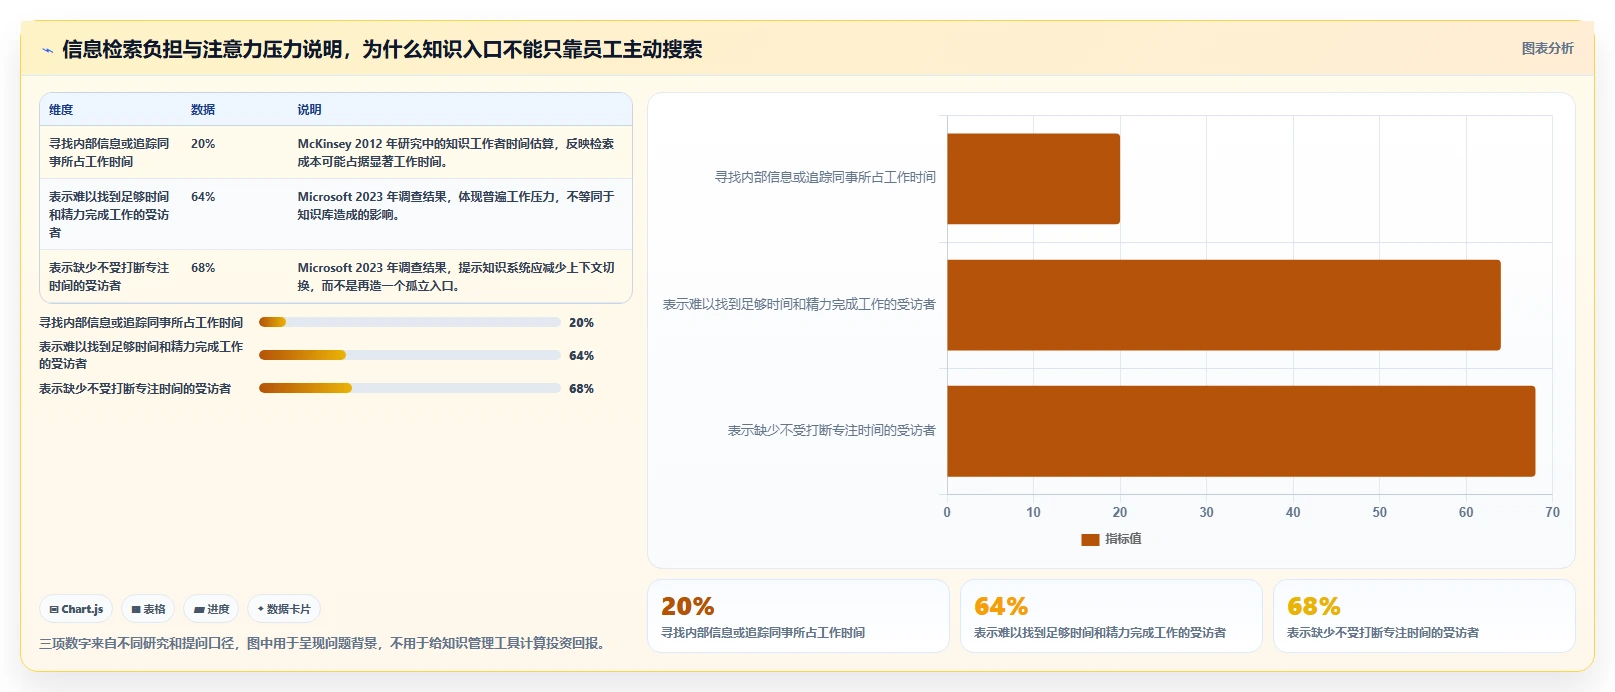Click the 68% cell in the table
Viewport: 1615px width, 692px height.
click(203, 268)
